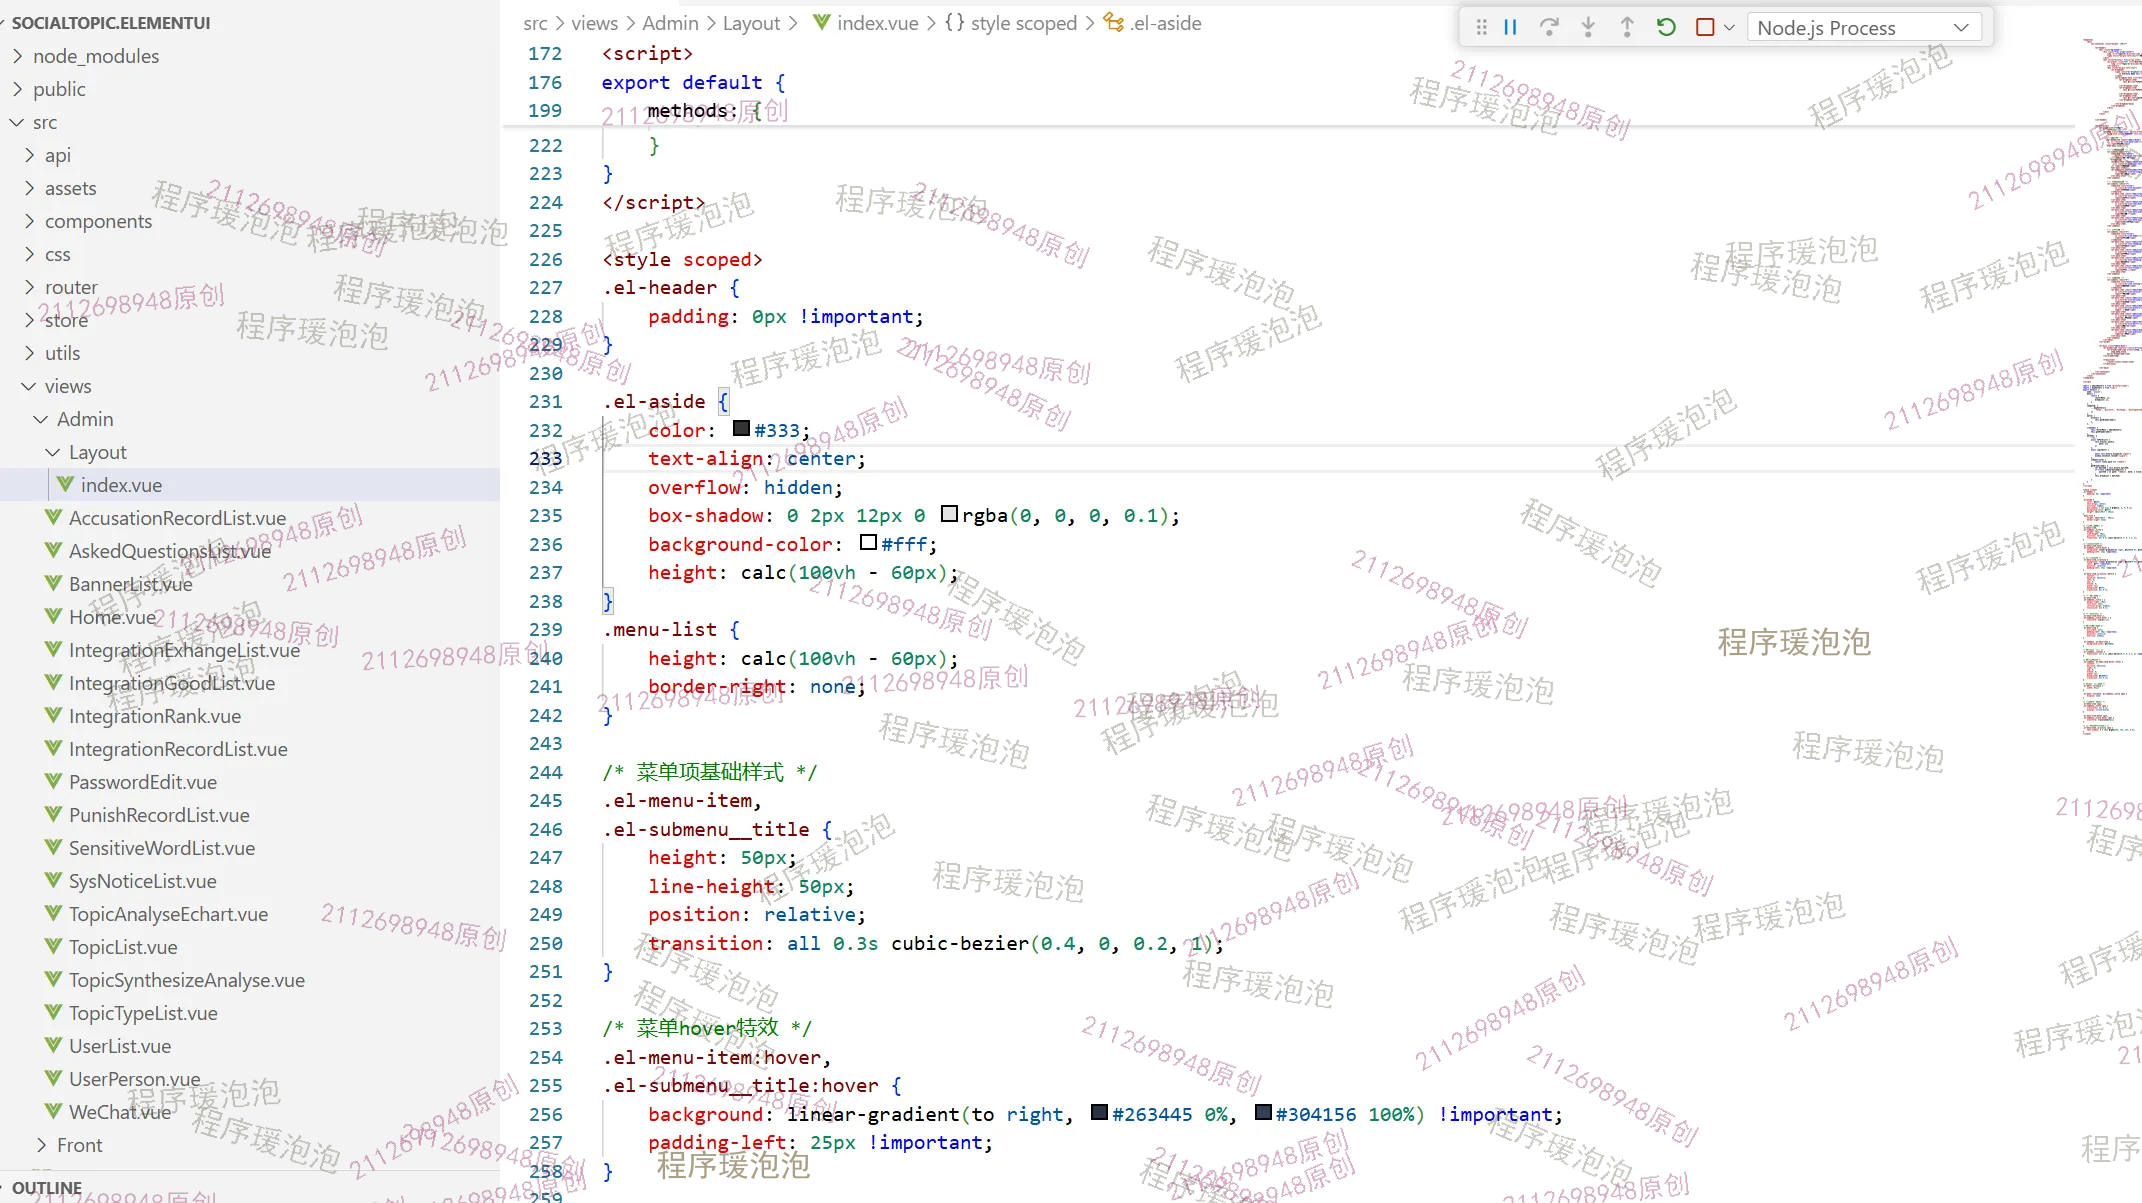The height and width of the screenshot is (1203, 2142).
Task: Open the dropdown arrow beside stop button
Action: click(1729, 28)
